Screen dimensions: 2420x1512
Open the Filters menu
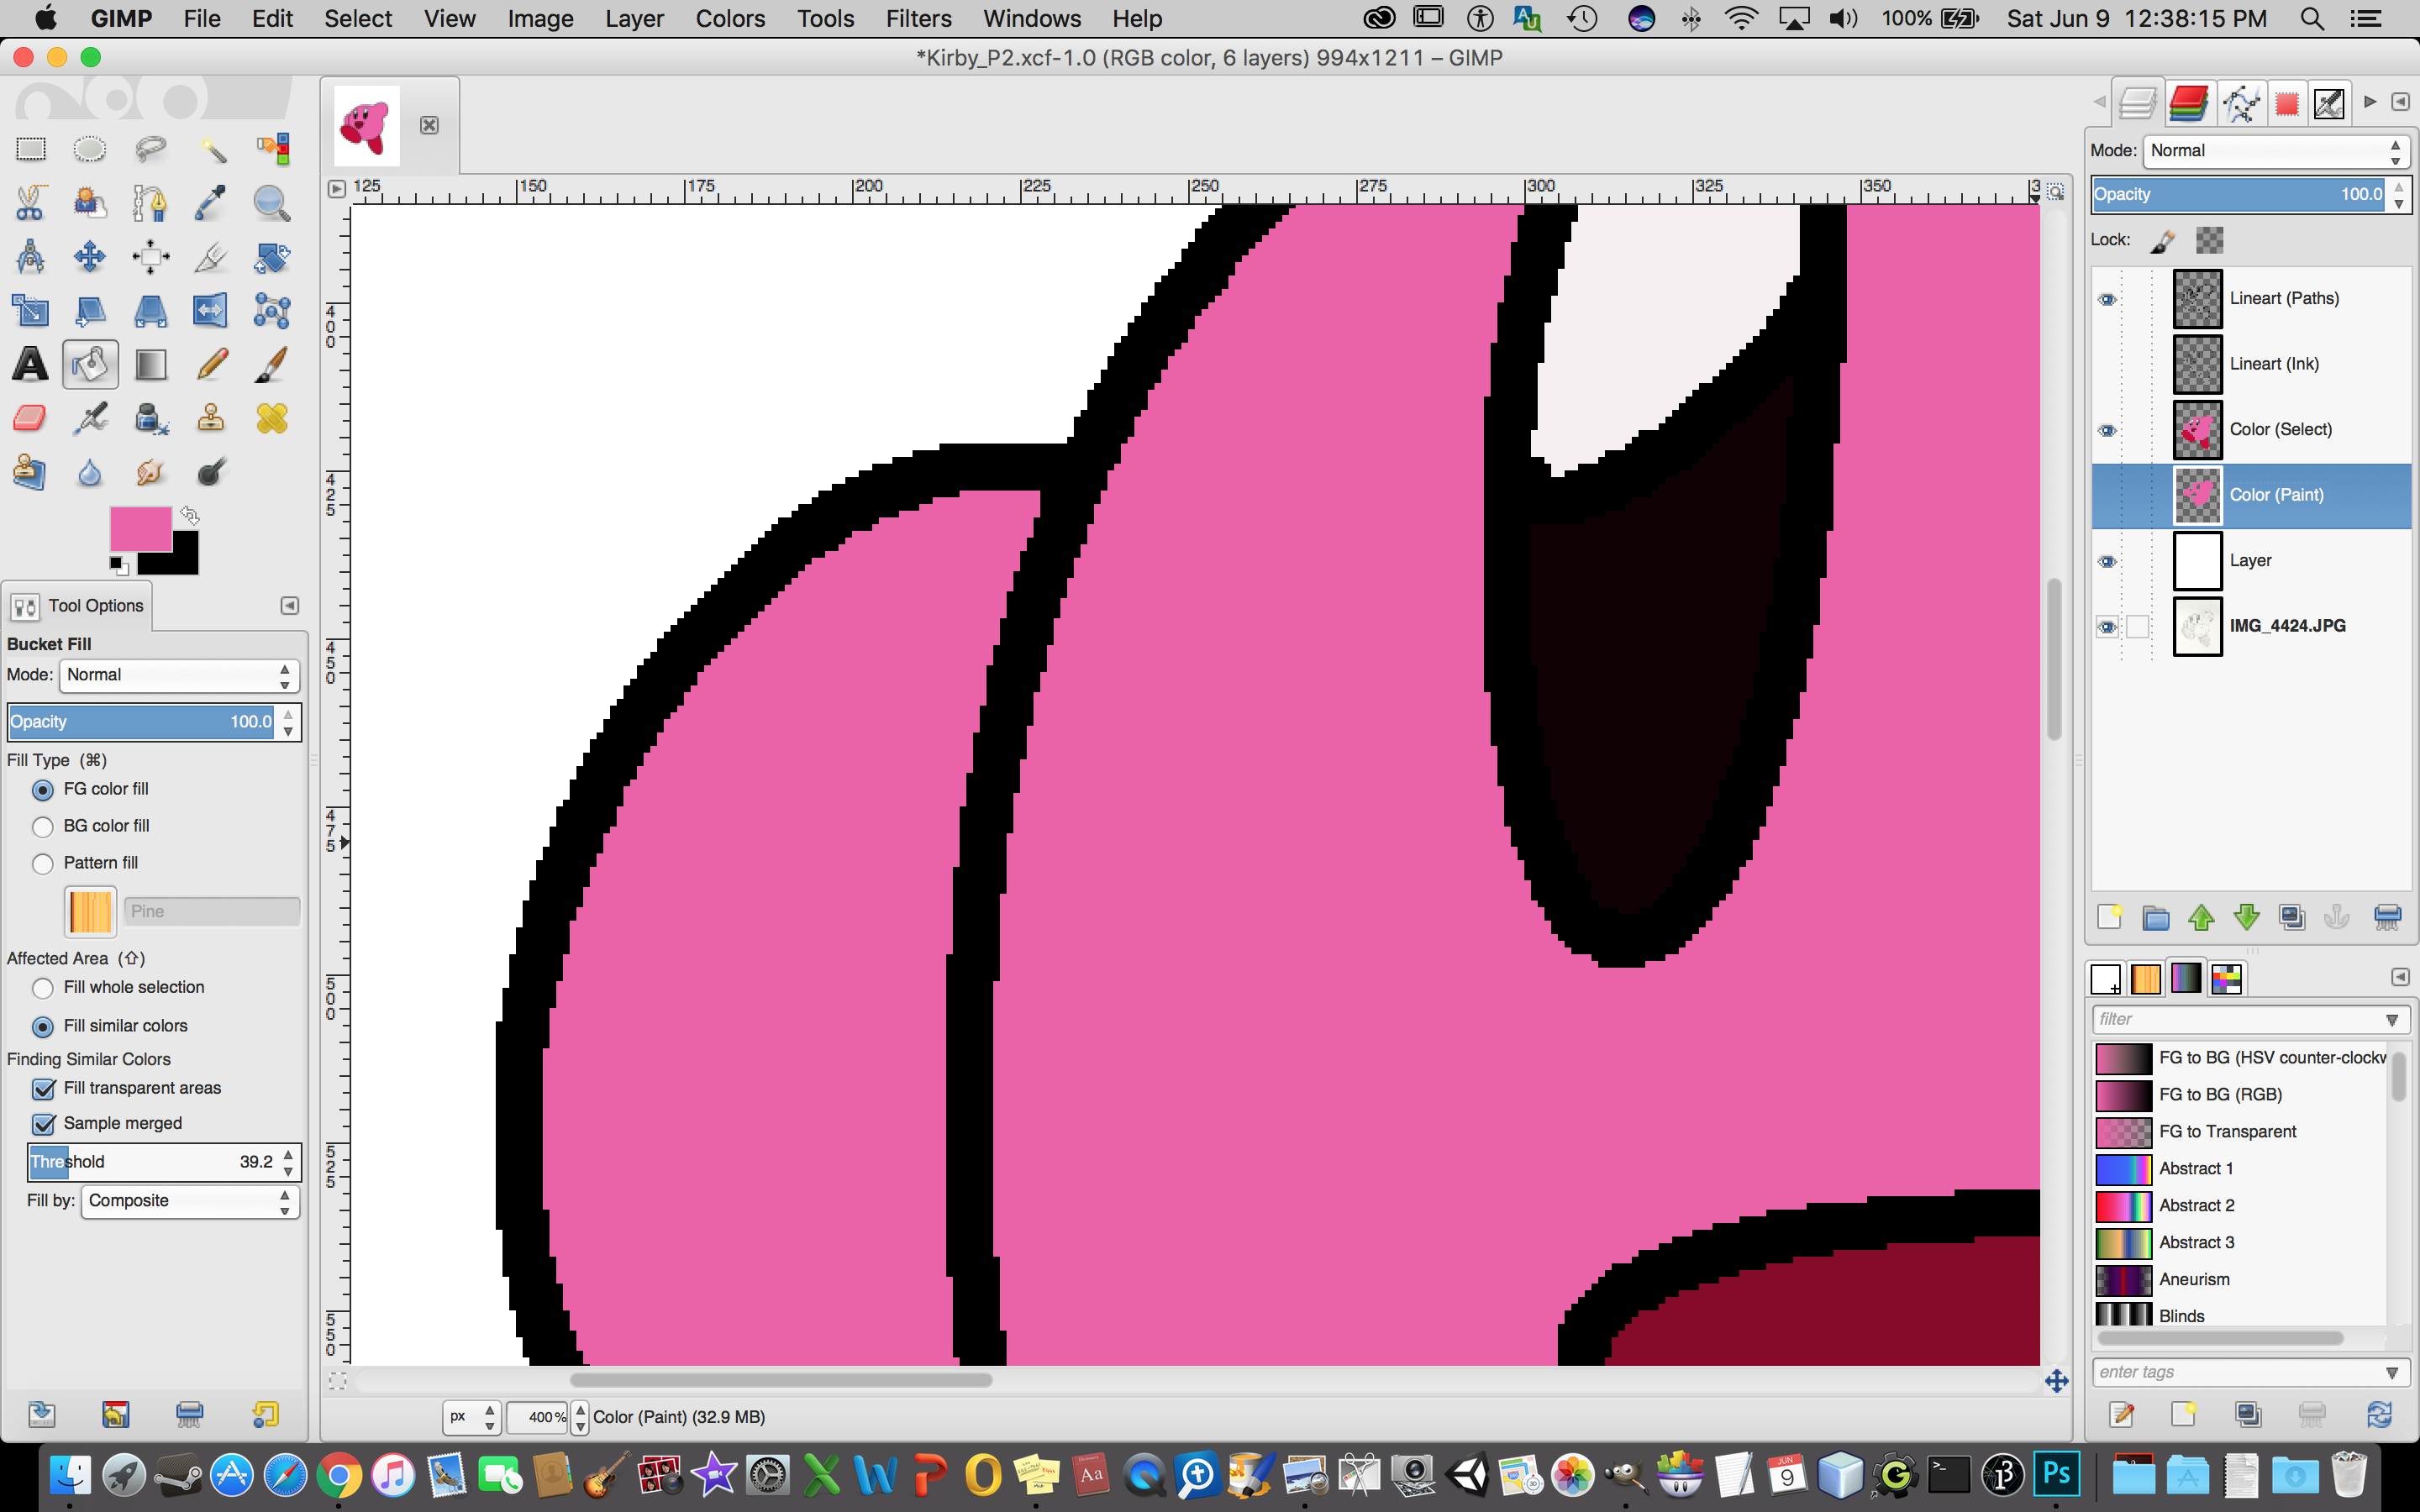pyautogui.click(x=918, y=19)
